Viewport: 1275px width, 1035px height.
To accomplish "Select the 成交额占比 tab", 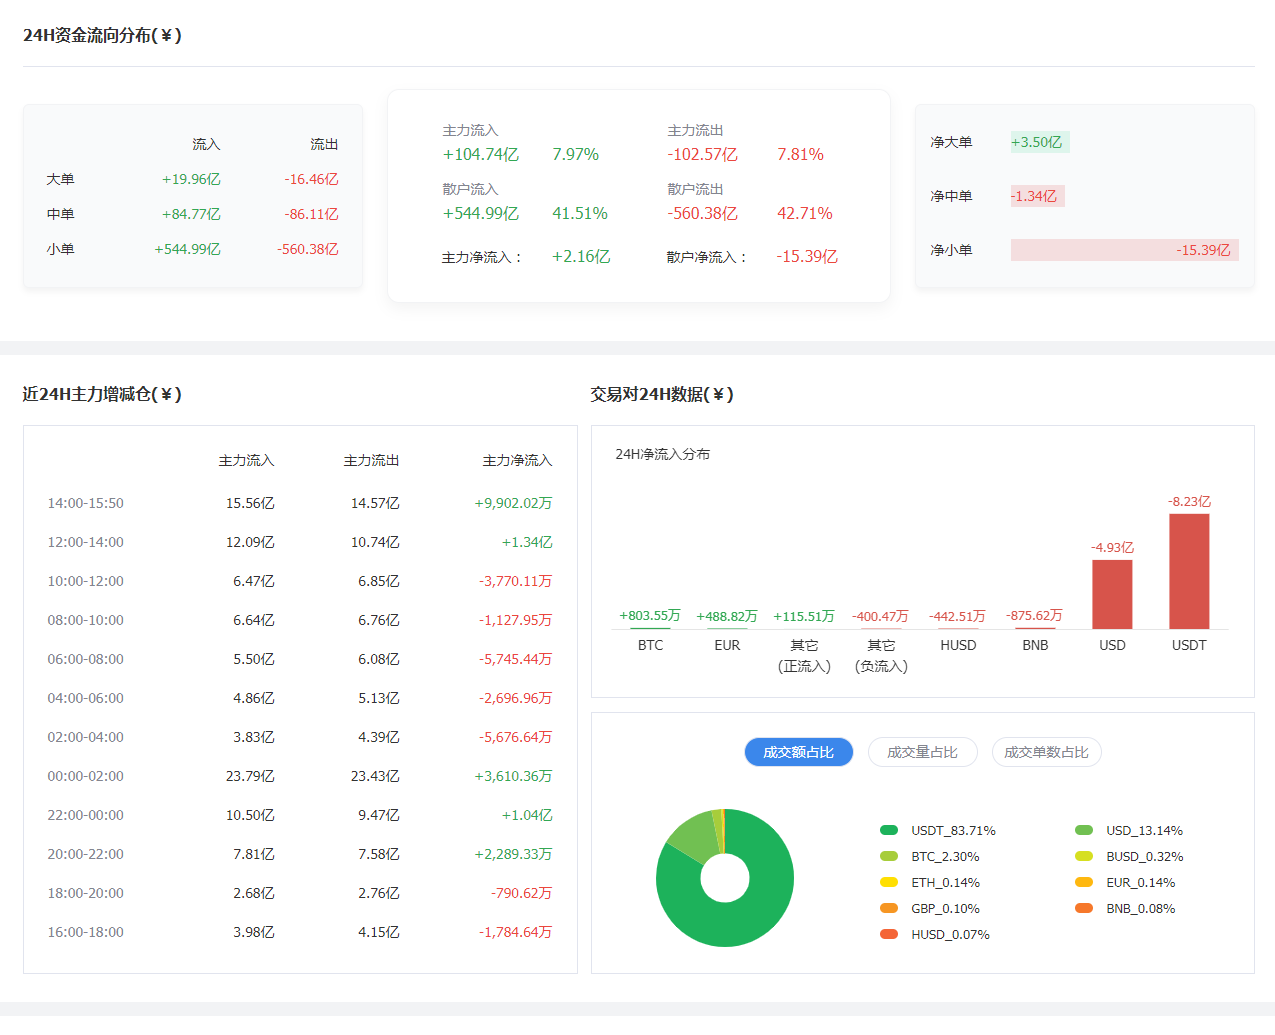I will click(798, 752).
